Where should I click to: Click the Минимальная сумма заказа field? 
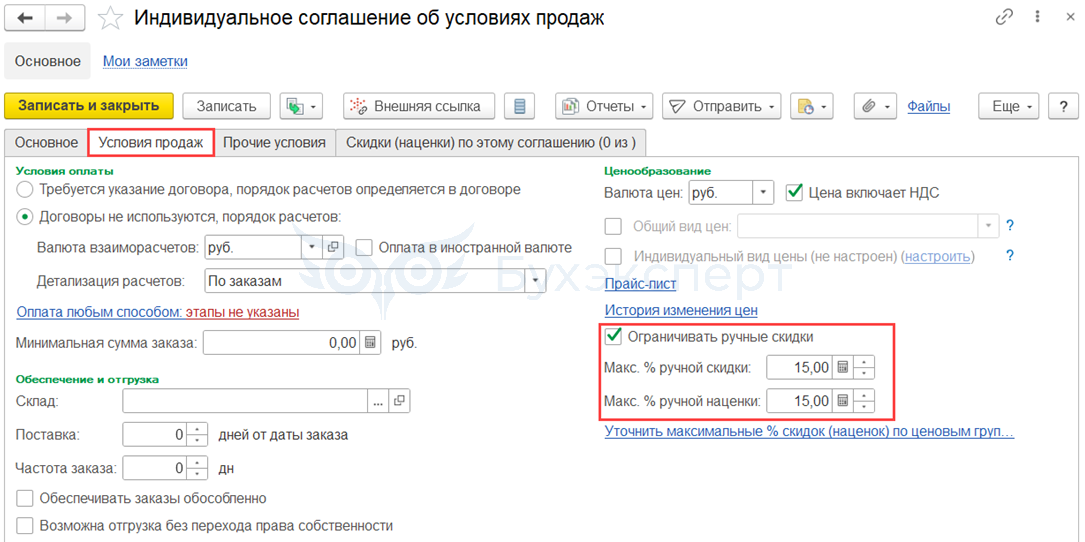coord(282,343)
